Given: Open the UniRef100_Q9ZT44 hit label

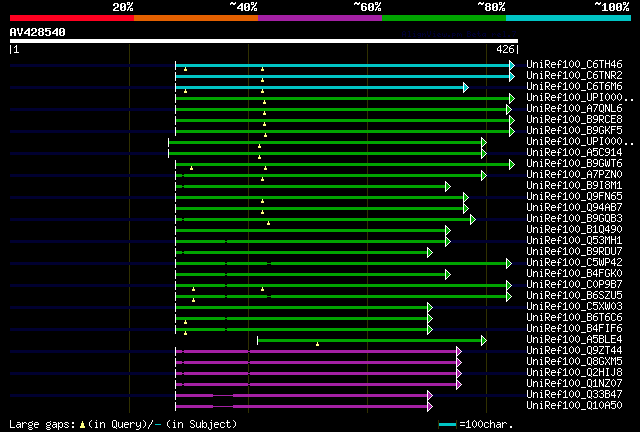Looking at the screenshot, I should (x=574, y=351).
